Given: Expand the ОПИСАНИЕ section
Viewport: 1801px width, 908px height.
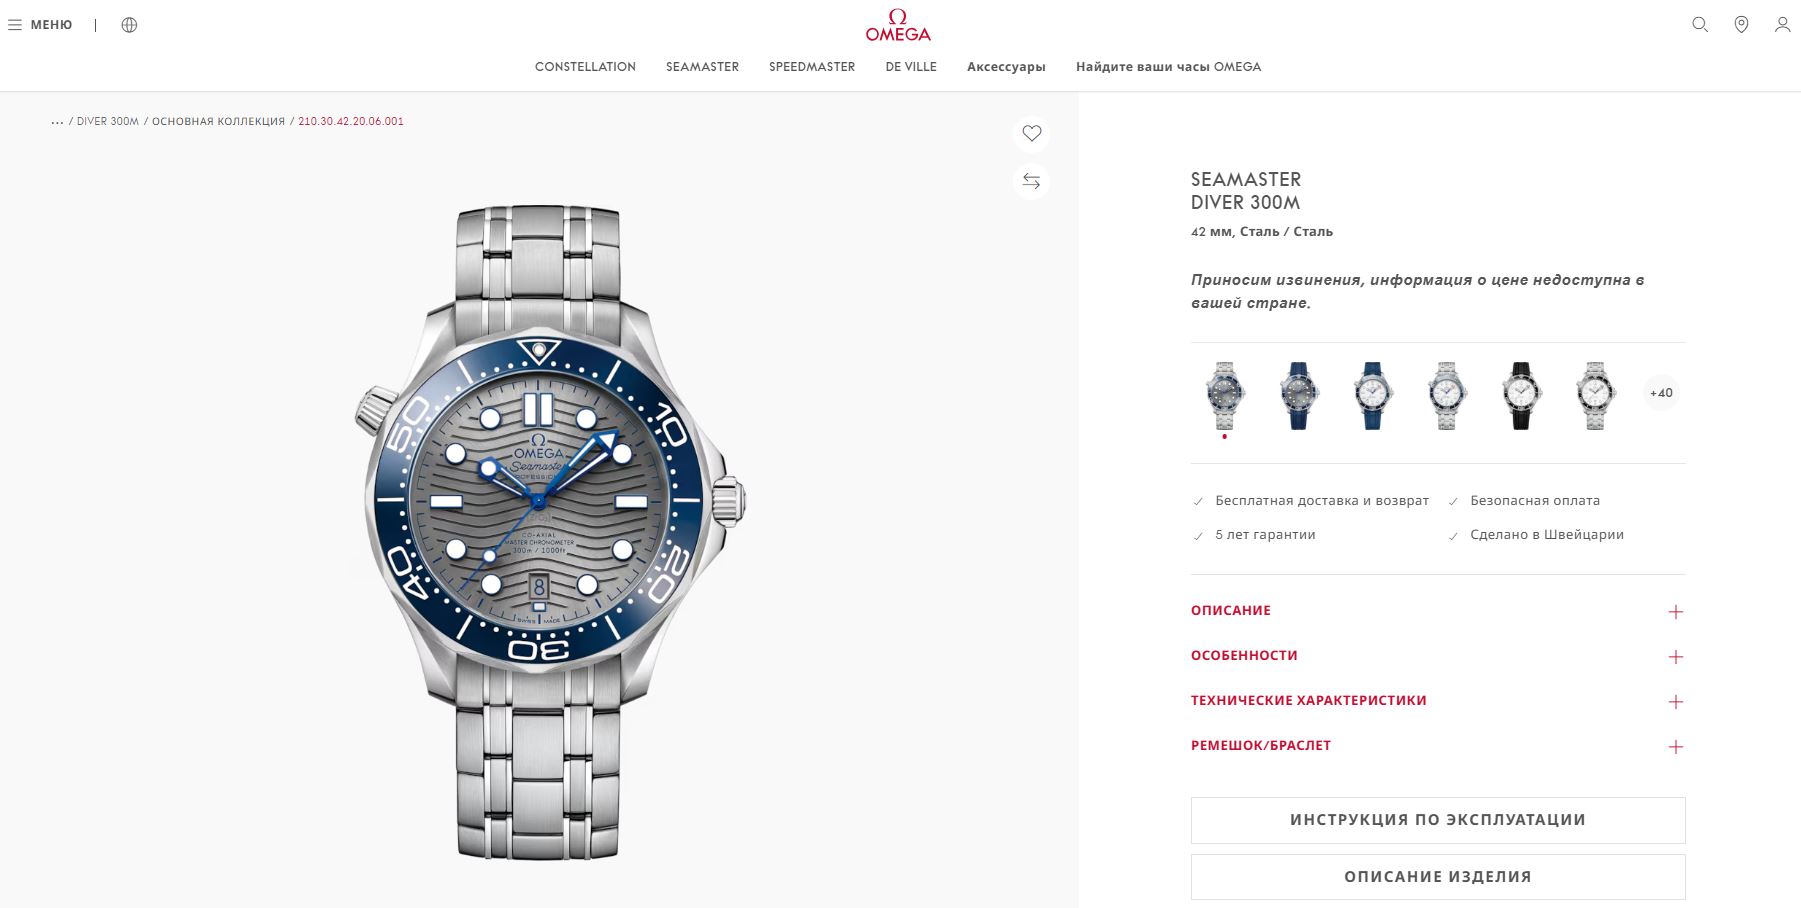Looking at the screenshot, I should click(1437, 611).
